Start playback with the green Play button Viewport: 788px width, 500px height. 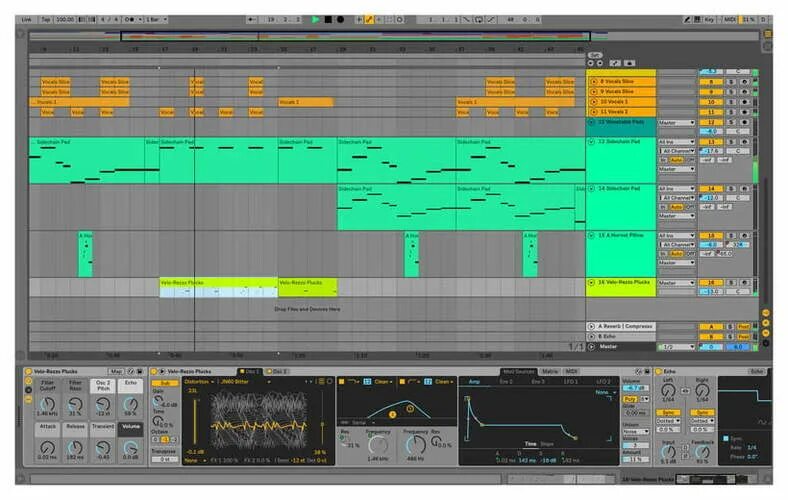click(316, 20)
